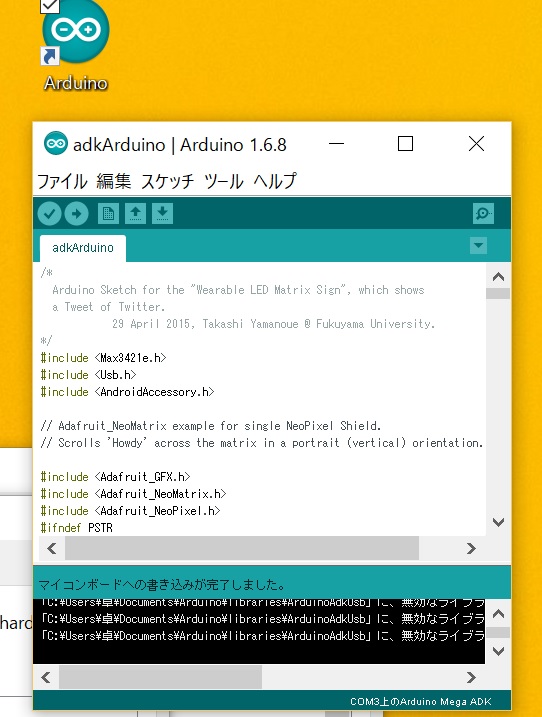
Task: Click the line '#ifndef PSTR'
Action: pos(76,528)
